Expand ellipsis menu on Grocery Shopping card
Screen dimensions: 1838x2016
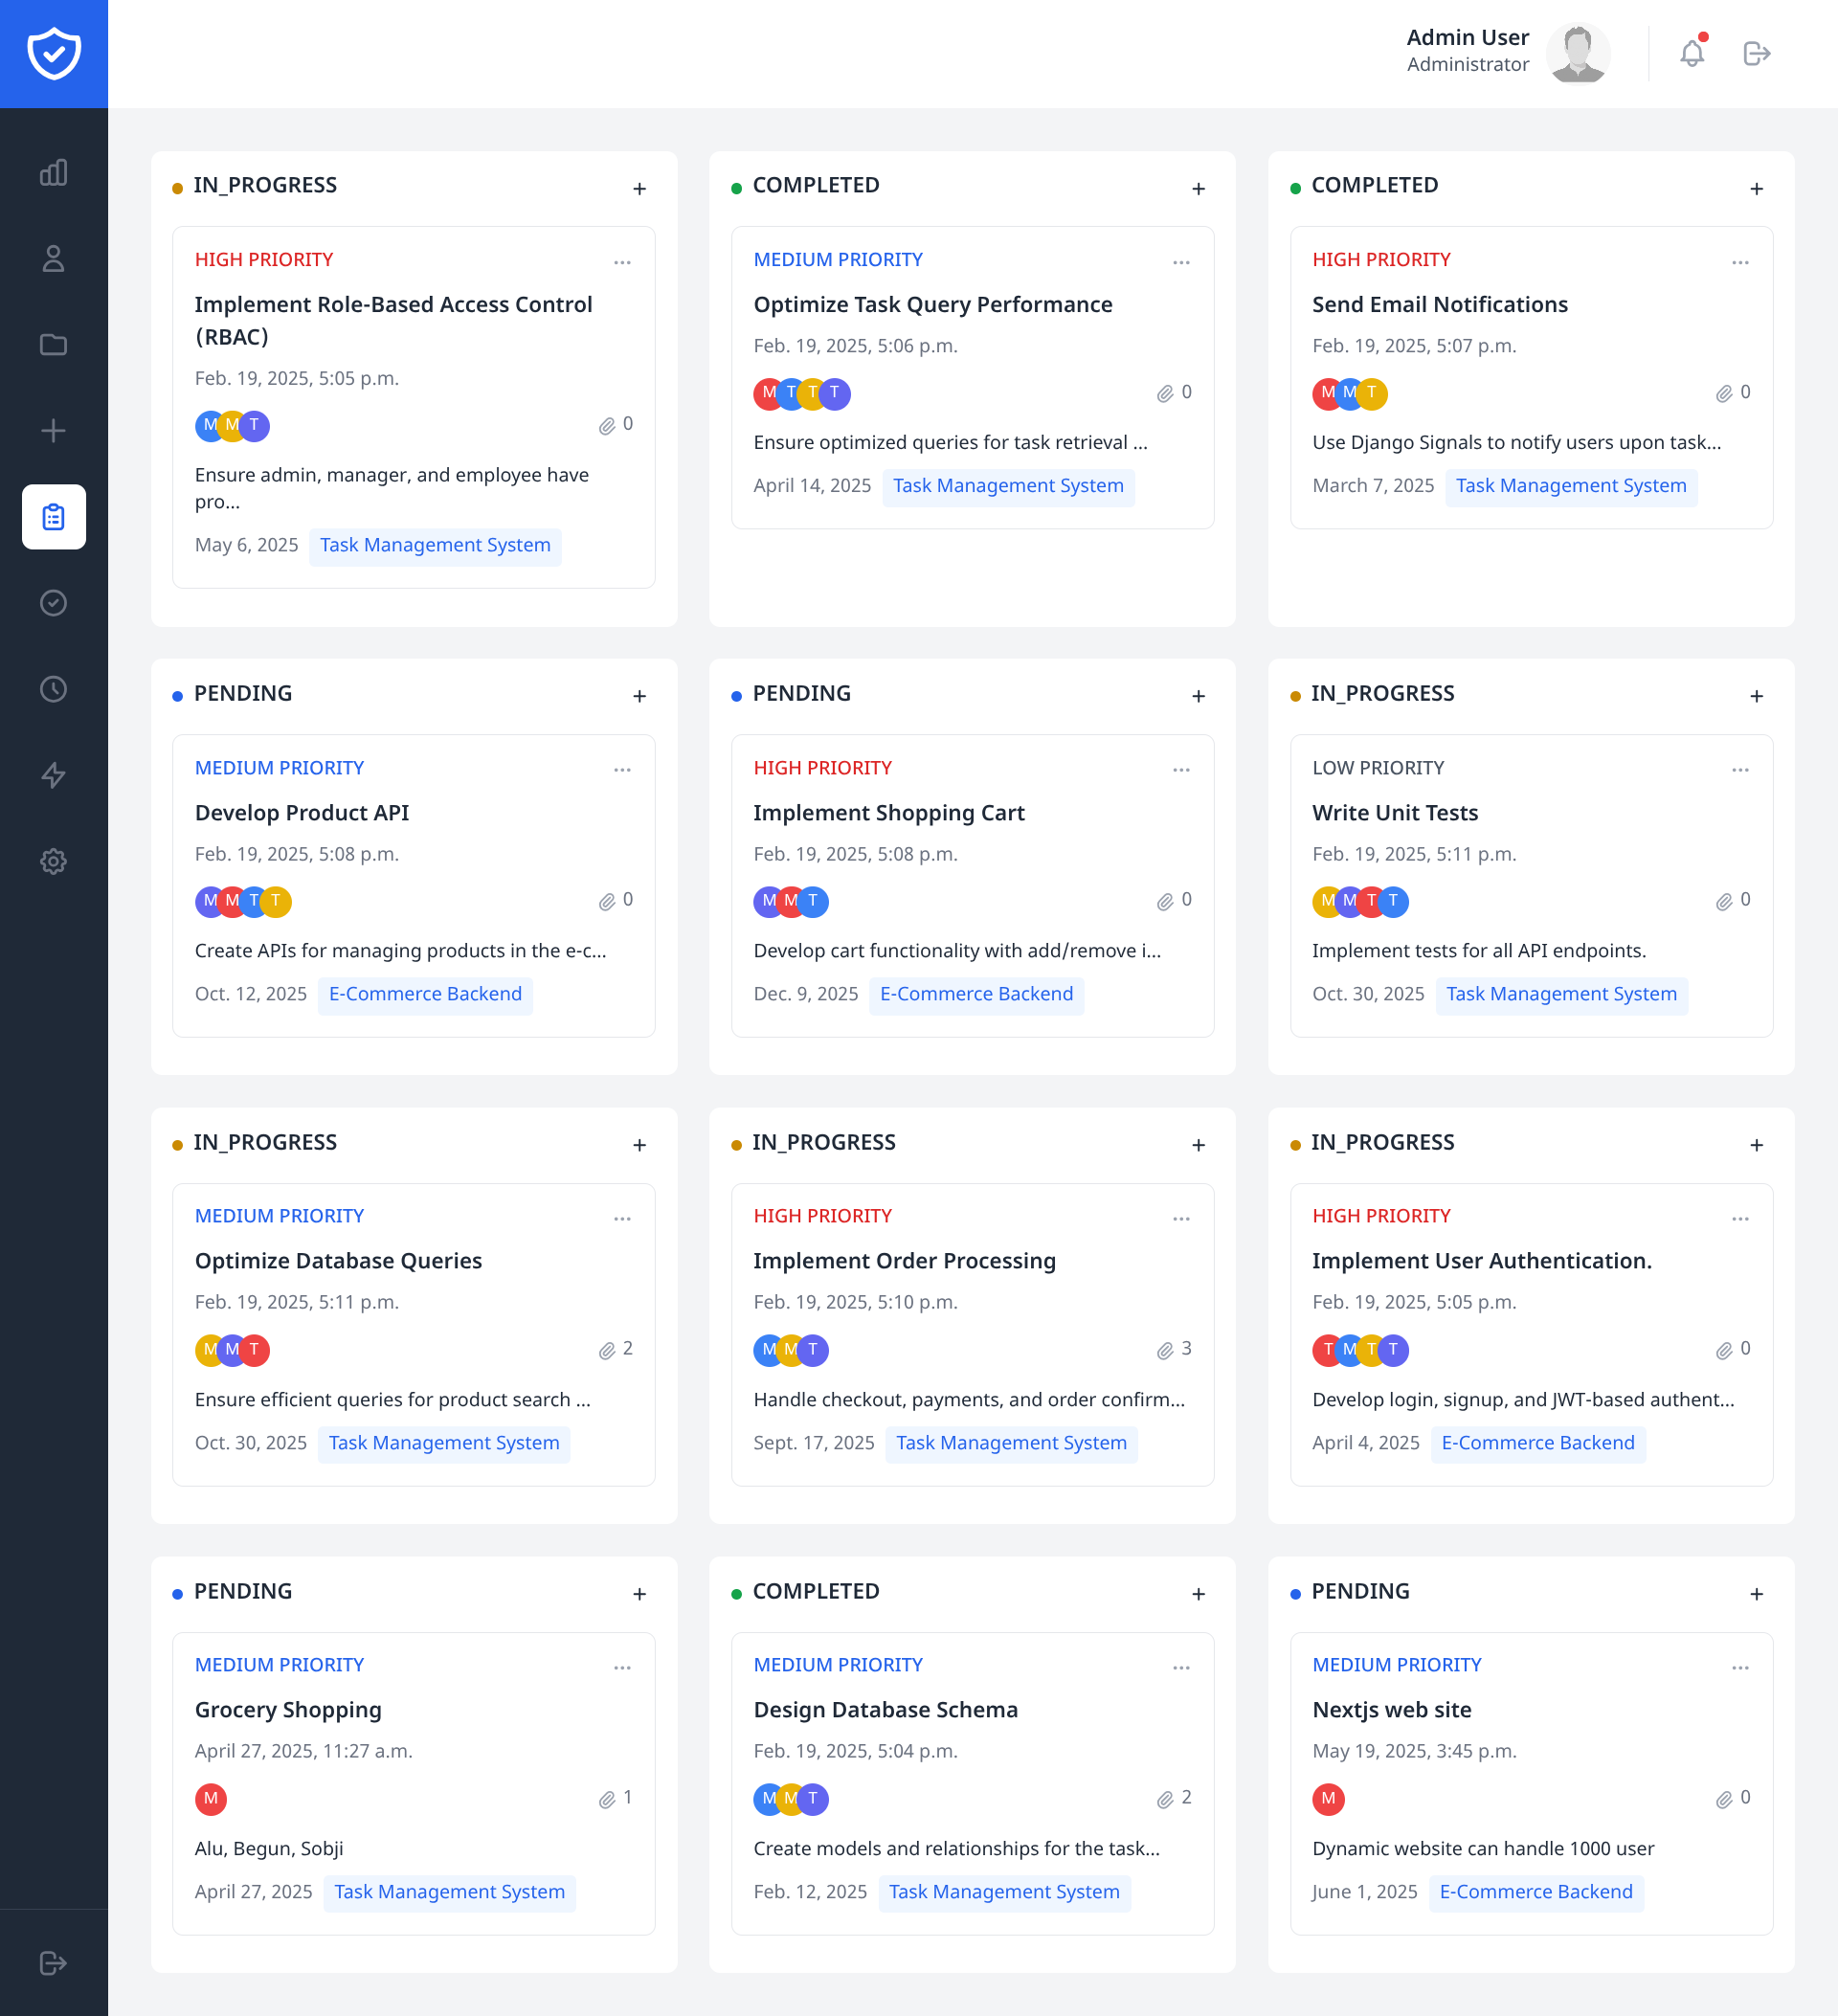(x=622, y=1667)
